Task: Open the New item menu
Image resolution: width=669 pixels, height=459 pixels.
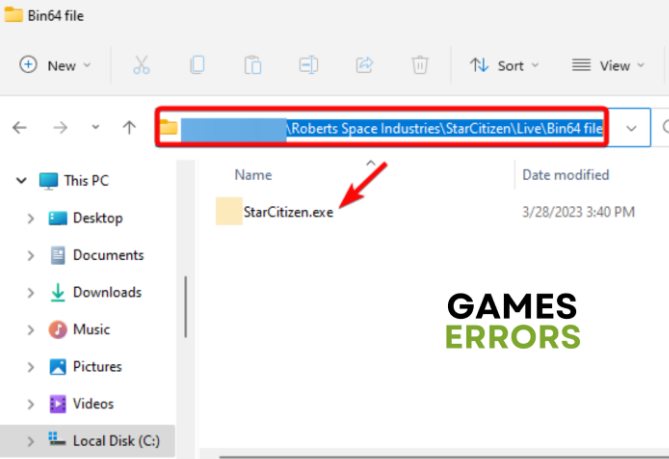Action: (55, 65)
